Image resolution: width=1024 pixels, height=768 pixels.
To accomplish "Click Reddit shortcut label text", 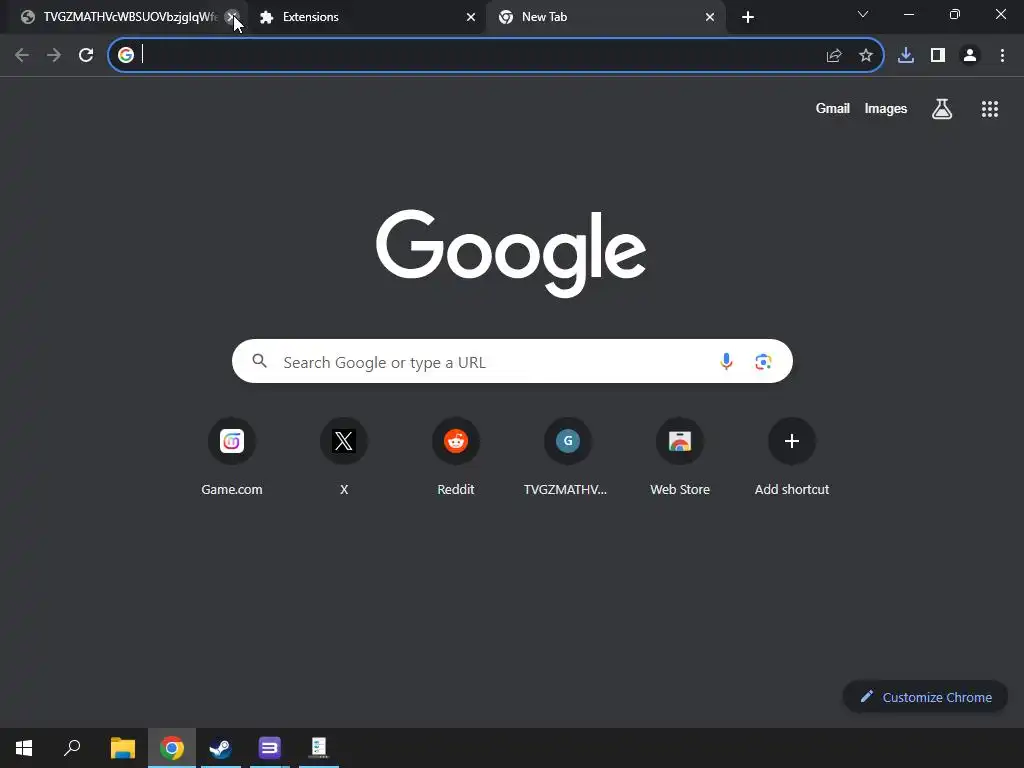I will point(456,489).
